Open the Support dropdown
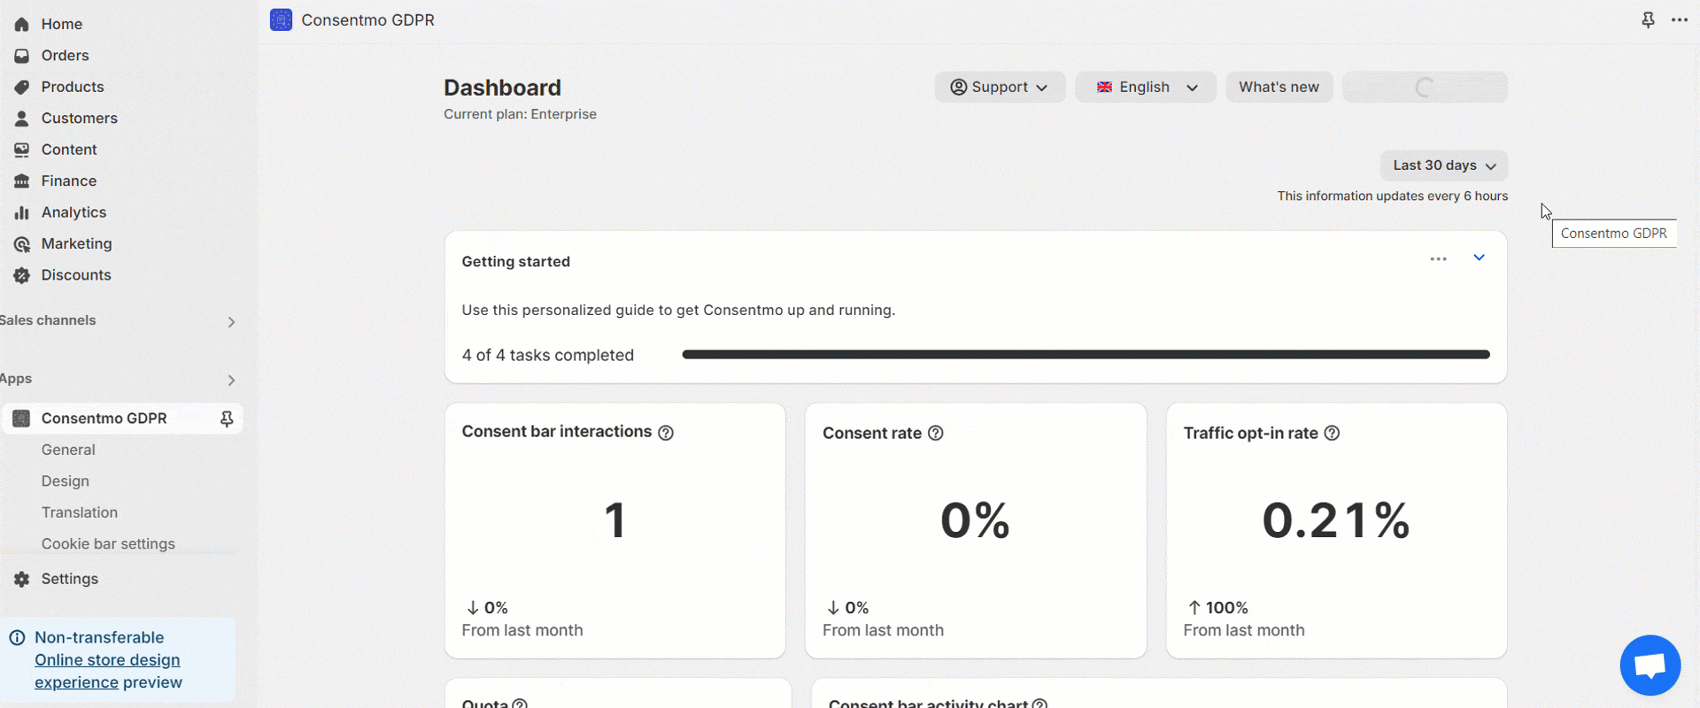The width and height of the screenshot is (1700, 708). point(1000,87)
